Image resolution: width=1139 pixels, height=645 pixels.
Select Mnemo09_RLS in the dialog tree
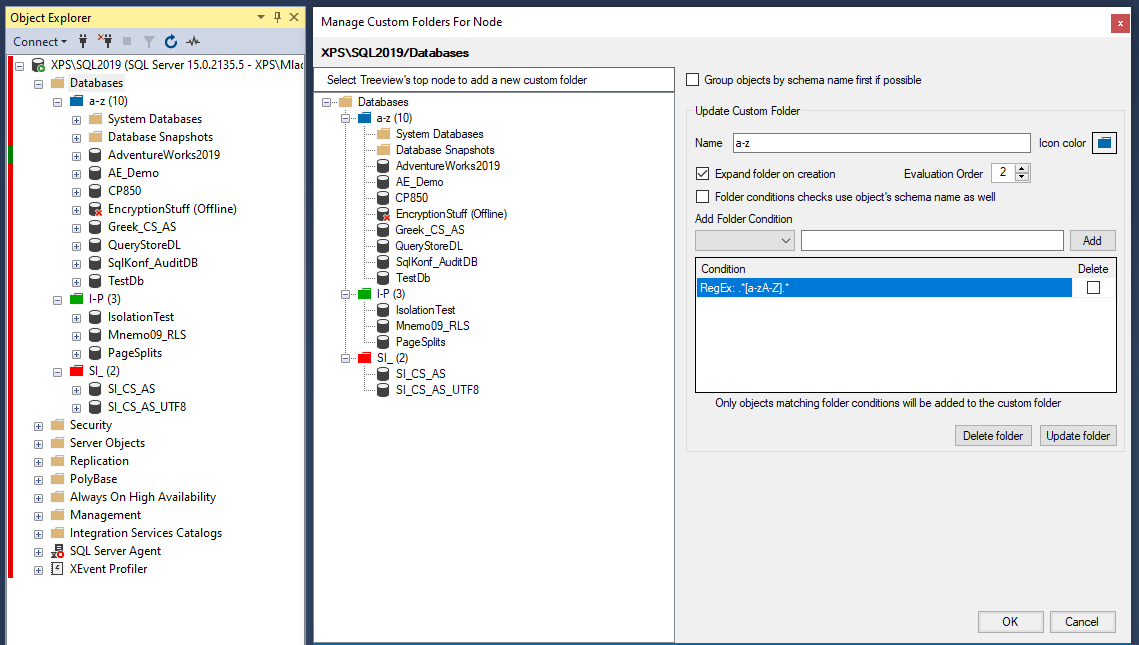pyautogui.click(x=432, y=325)
